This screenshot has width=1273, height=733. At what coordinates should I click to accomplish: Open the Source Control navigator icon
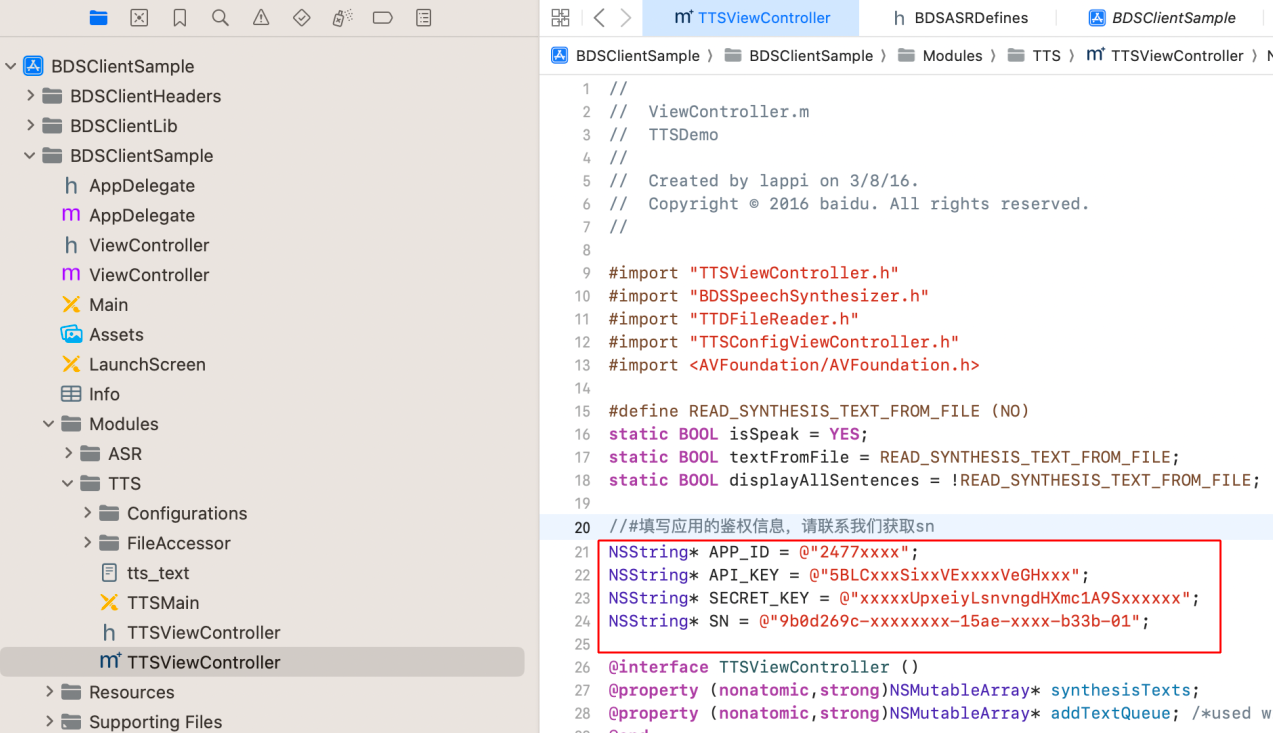point(139,18)
